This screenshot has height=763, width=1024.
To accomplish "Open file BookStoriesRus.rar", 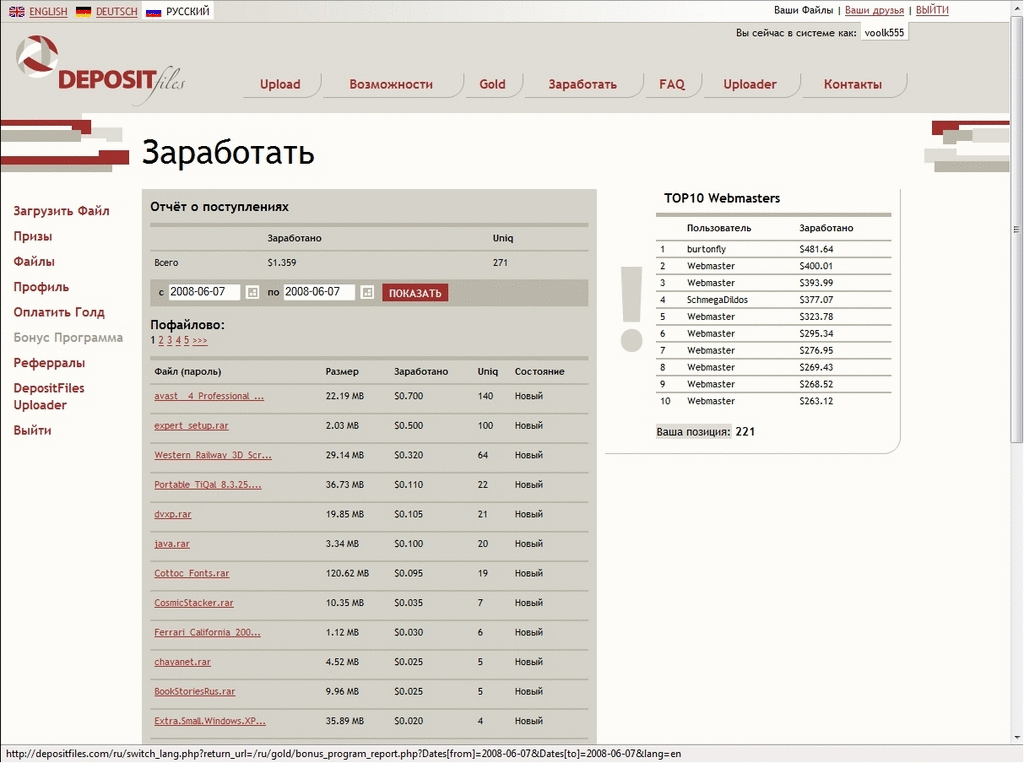I will [x=195, y=691].
